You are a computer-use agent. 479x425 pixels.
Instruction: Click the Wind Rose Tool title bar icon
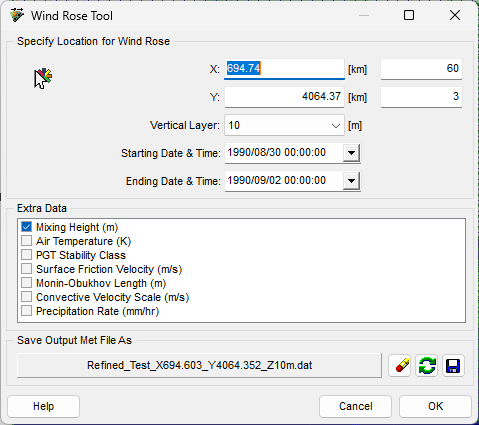(x=17, y=15)
